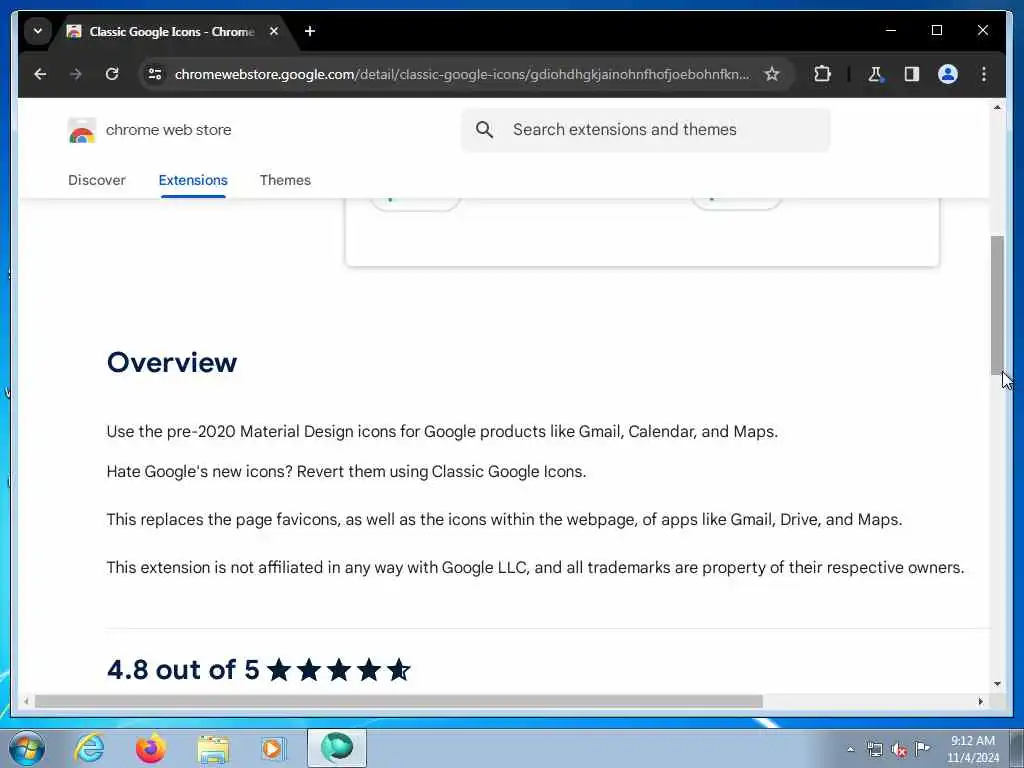Minimize the Chrome window

891,30
